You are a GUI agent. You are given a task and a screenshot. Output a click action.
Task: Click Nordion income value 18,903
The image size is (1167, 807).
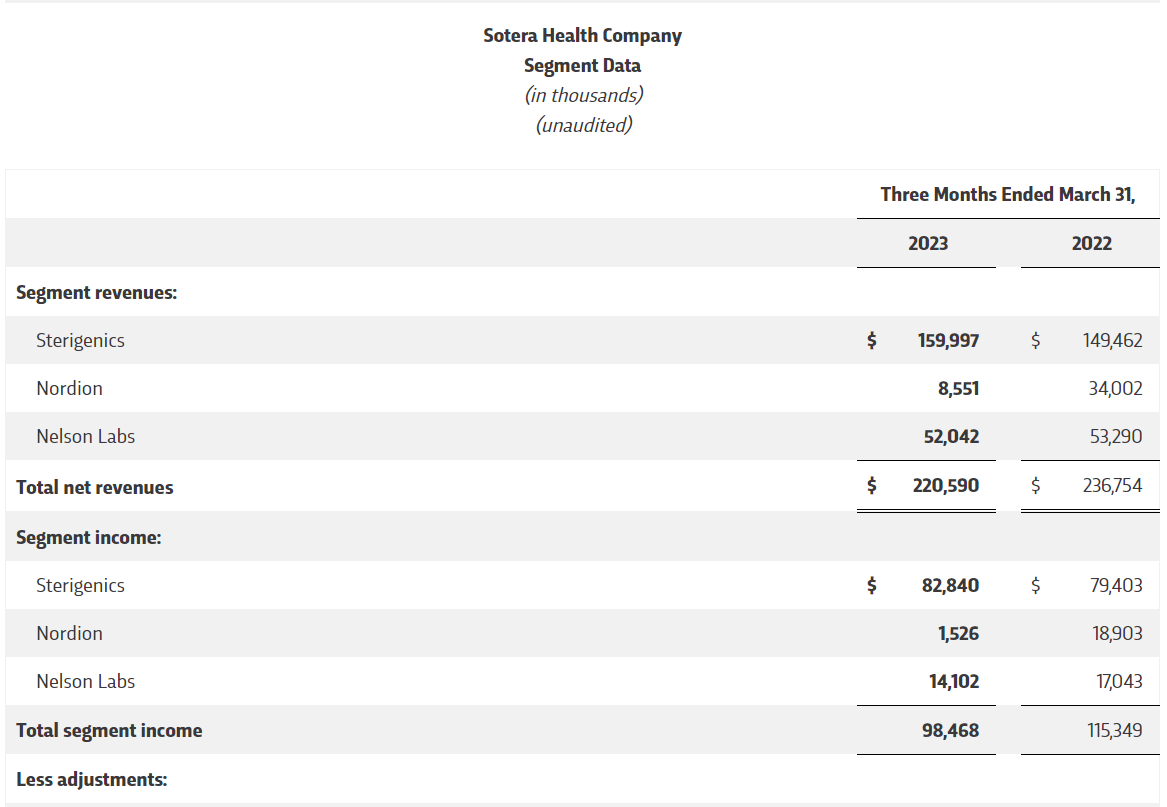[1117, 634]
